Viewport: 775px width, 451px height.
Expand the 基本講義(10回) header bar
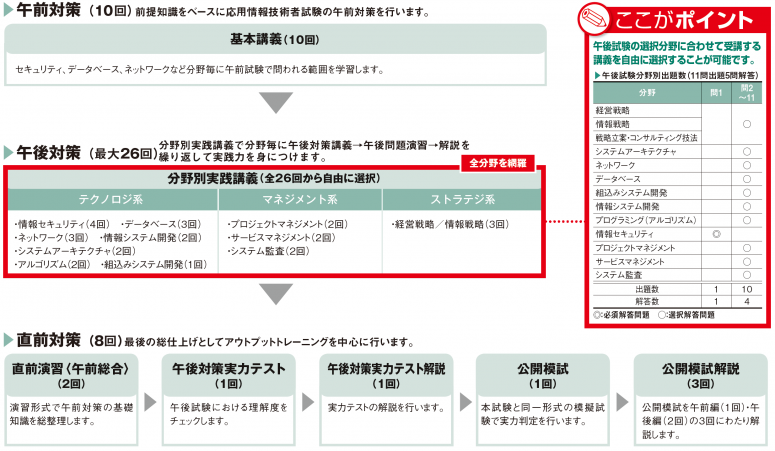[x=275, y=39]
